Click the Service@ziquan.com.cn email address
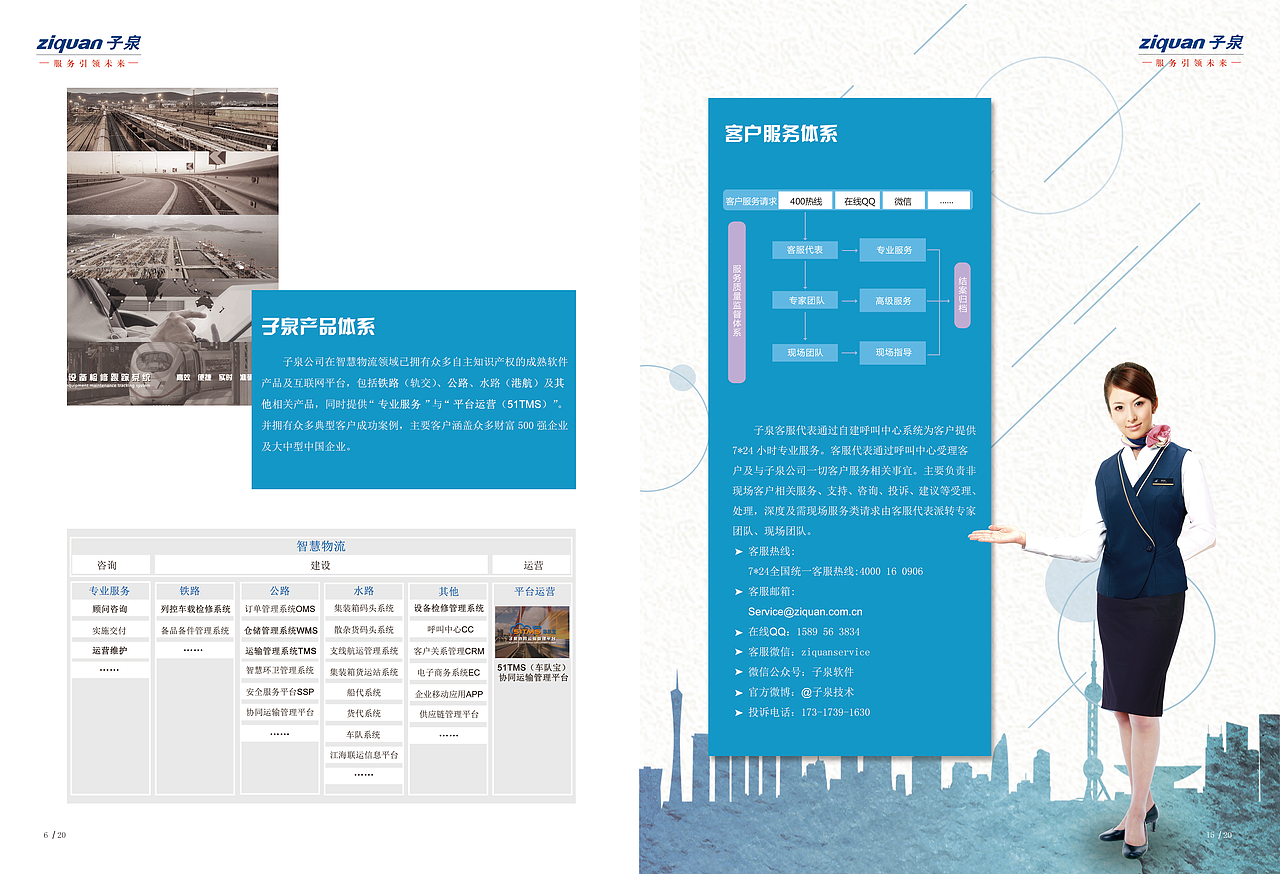This screenshot has height=874, width=1280. (x=805, y=612)
